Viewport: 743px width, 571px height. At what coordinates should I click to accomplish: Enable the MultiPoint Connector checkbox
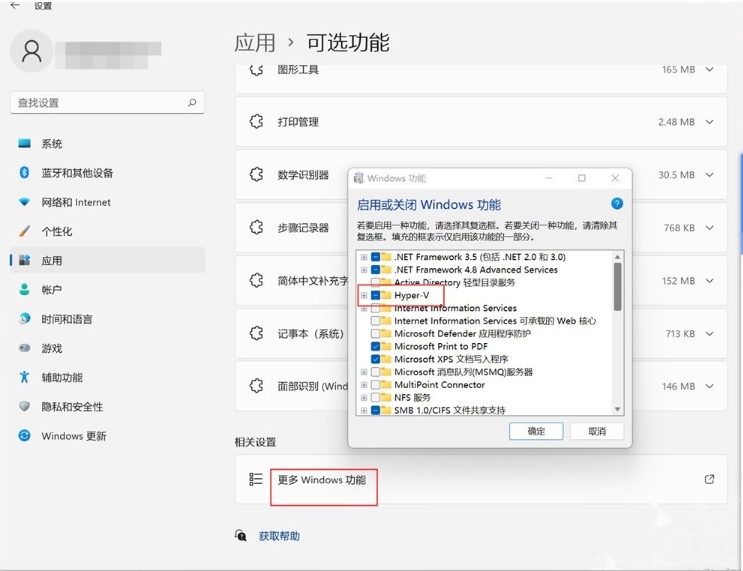376,384
